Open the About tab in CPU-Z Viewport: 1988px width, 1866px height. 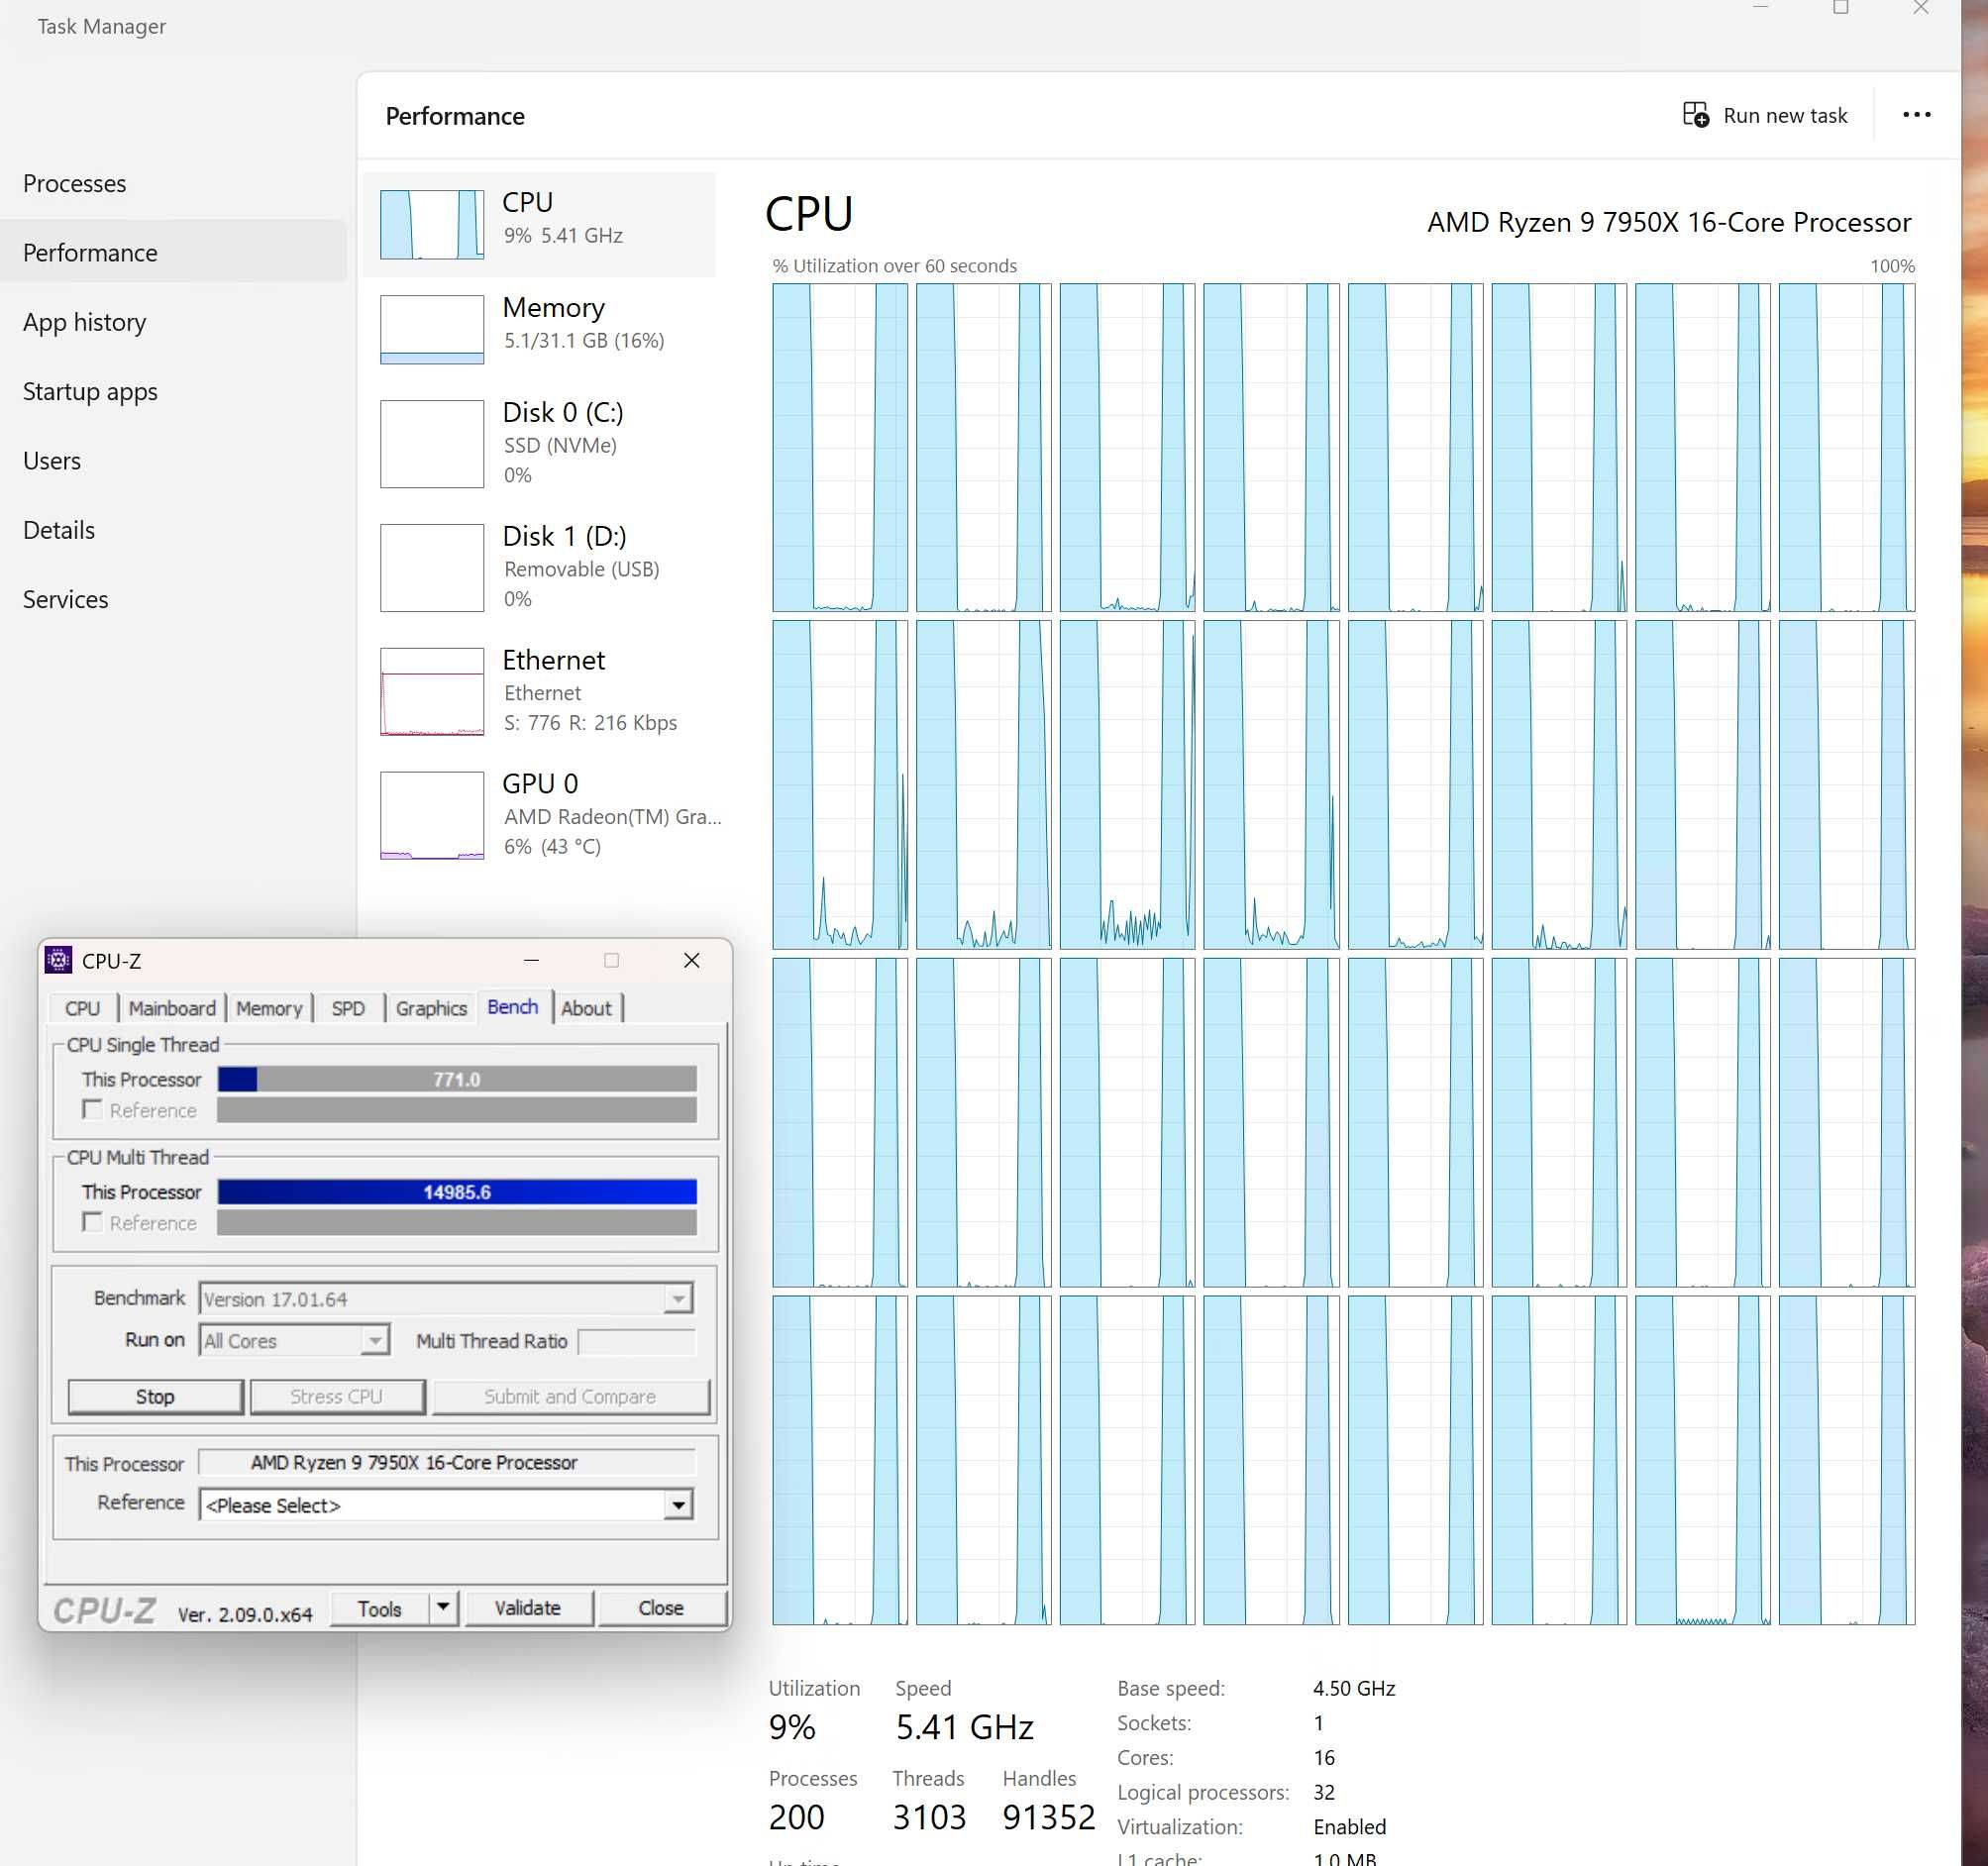(x=586, y=1008)
